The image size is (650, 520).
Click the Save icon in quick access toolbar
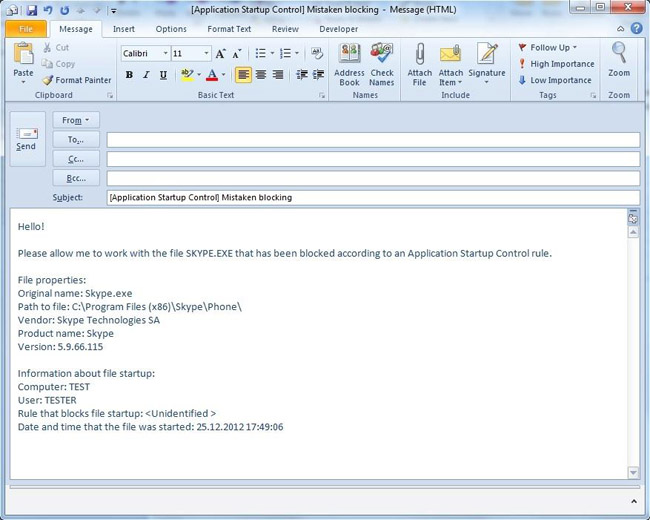point(32,10)
